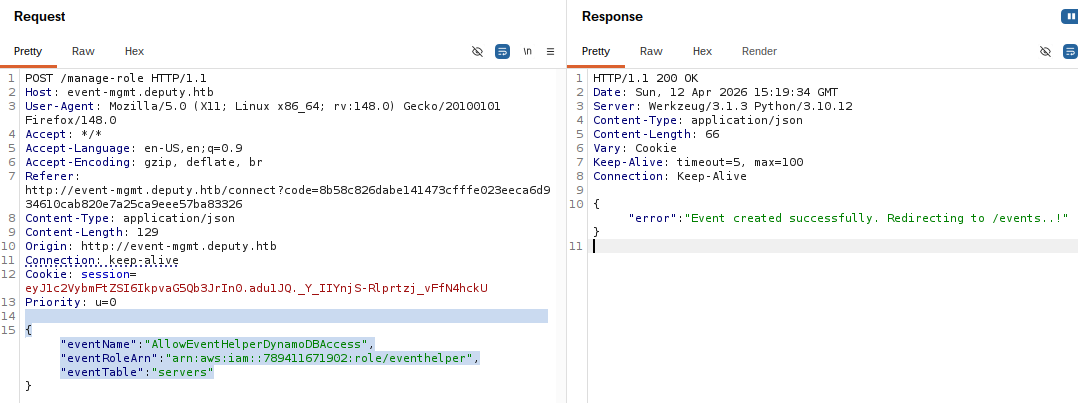1078x403 pixels.
Task: Click the session cookie token value
Action: click(256, 287)
